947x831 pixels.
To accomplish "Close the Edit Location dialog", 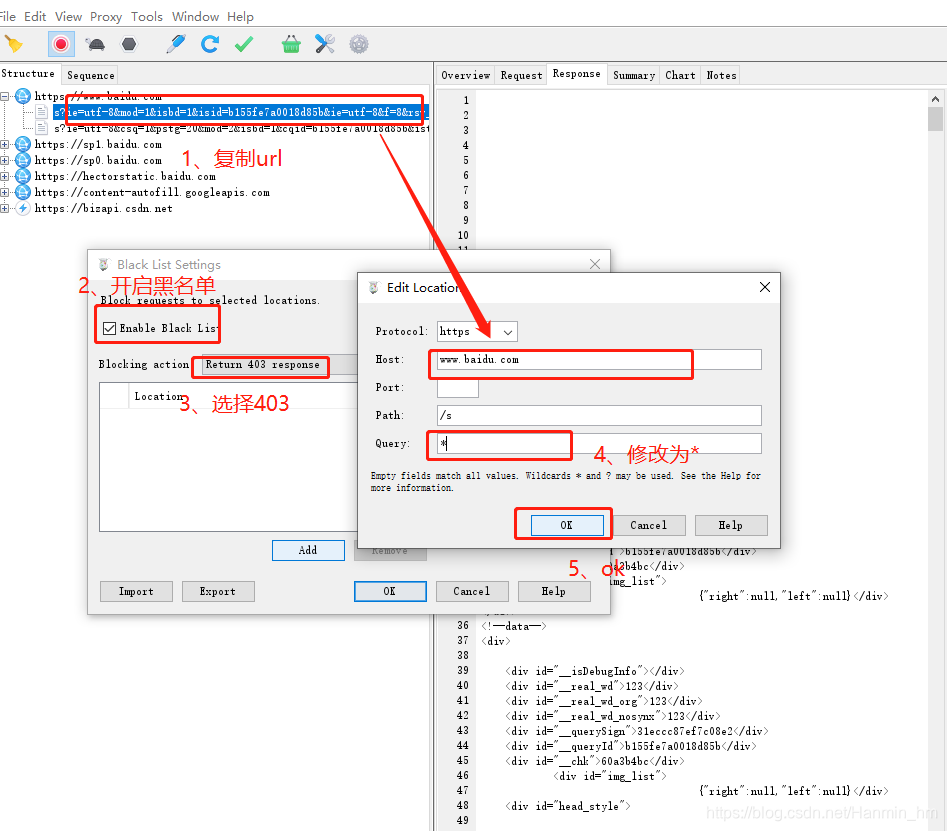I will (x=765, y=287).
